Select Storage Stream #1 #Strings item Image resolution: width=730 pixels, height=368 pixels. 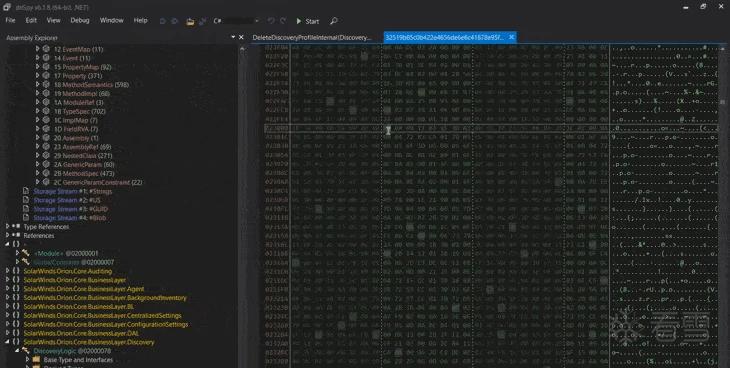coord(72,191)
